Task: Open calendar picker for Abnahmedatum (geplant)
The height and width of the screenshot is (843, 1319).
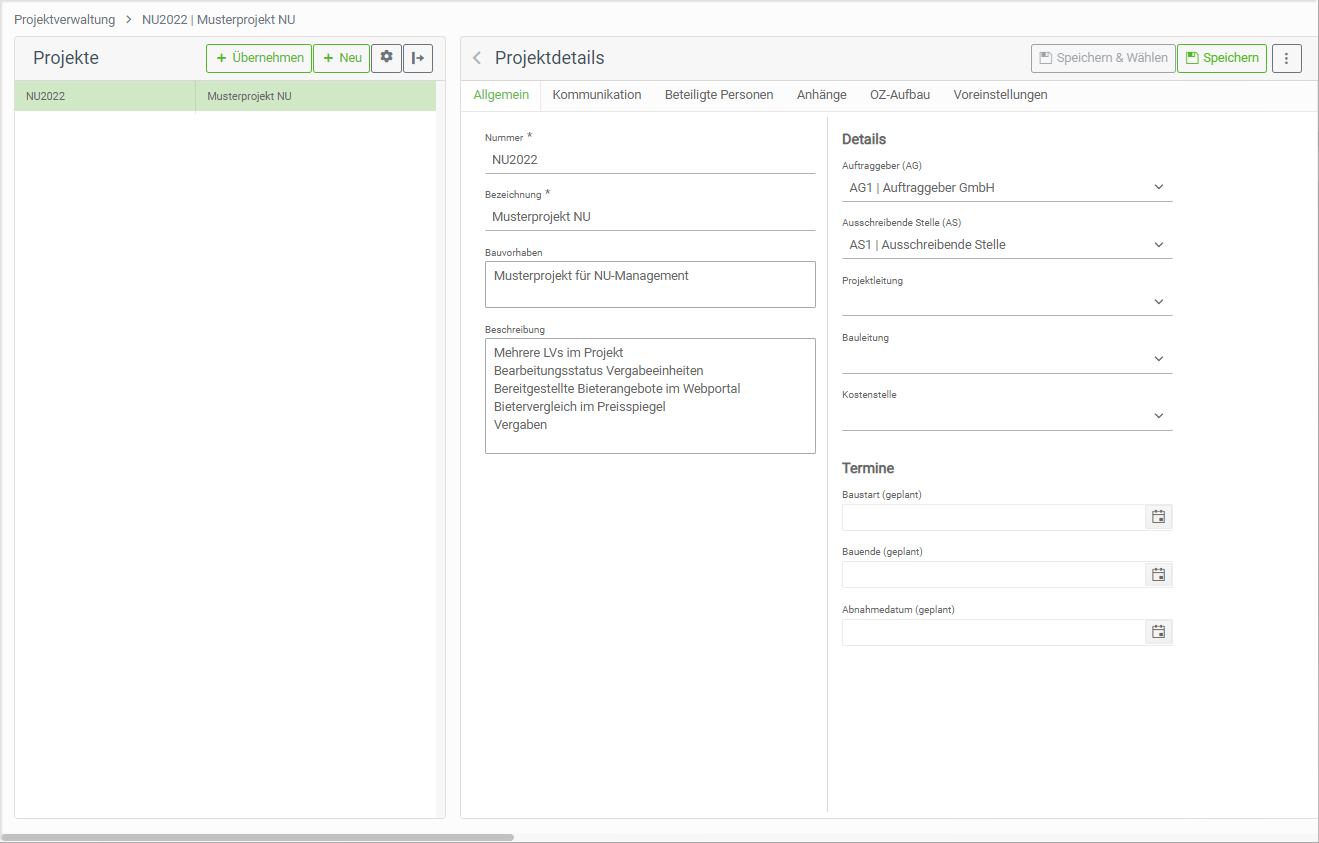Action: click(x=1158, y=631)
